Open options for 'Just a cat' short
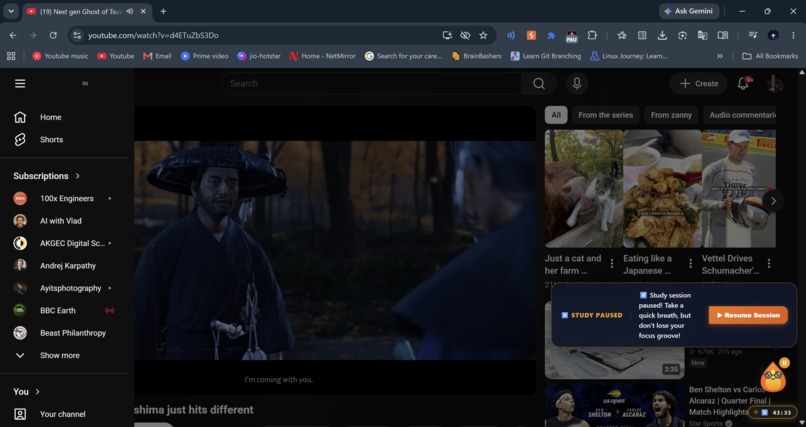The width and height of the screenshot is (806, 427). (612, 264)
